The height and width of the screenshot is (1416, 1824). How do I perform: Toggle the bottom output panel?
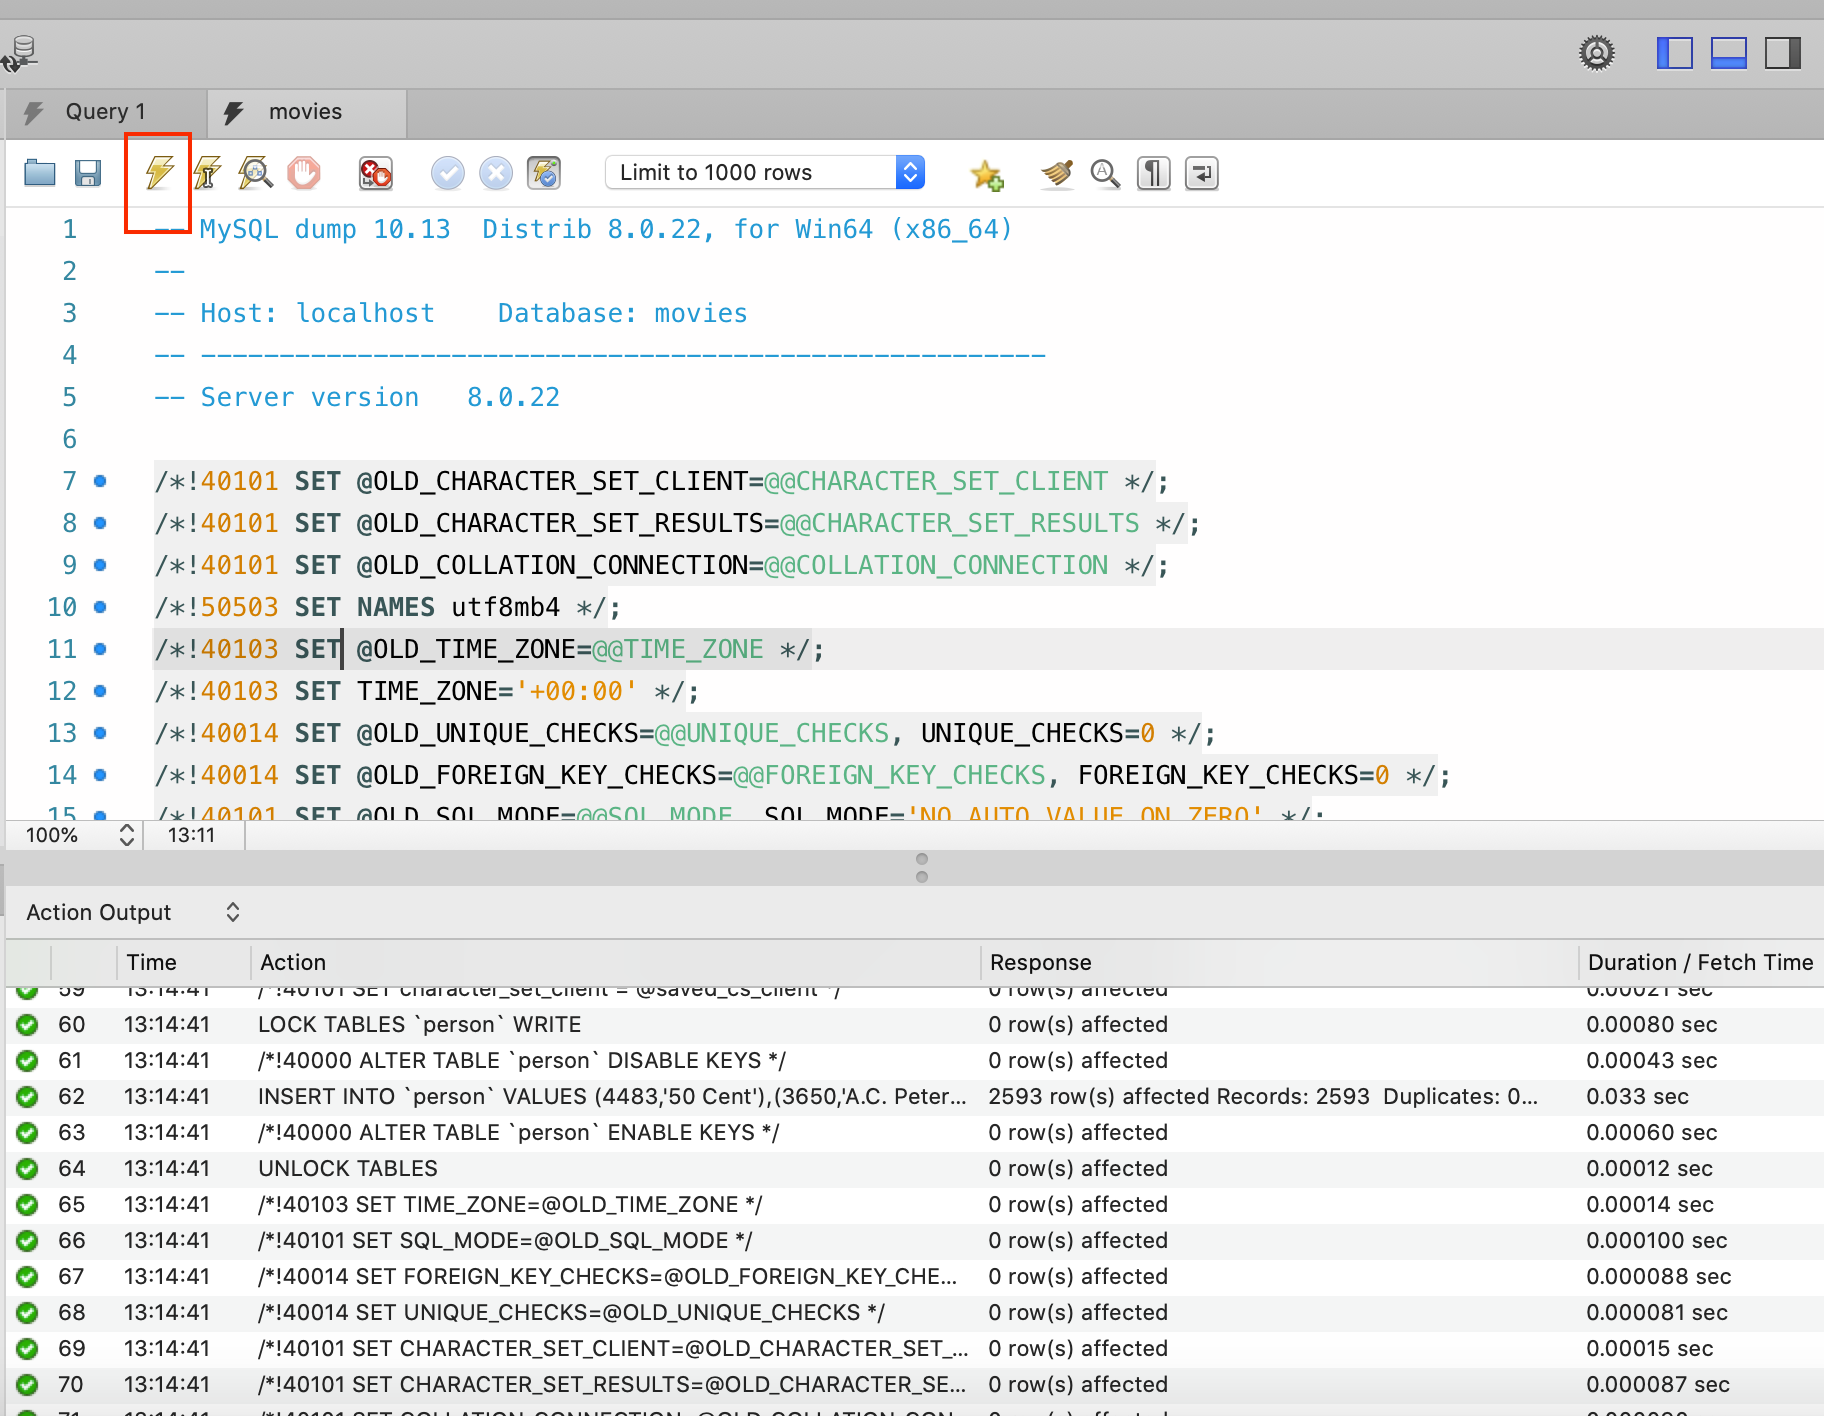(x=1729, y=53)
